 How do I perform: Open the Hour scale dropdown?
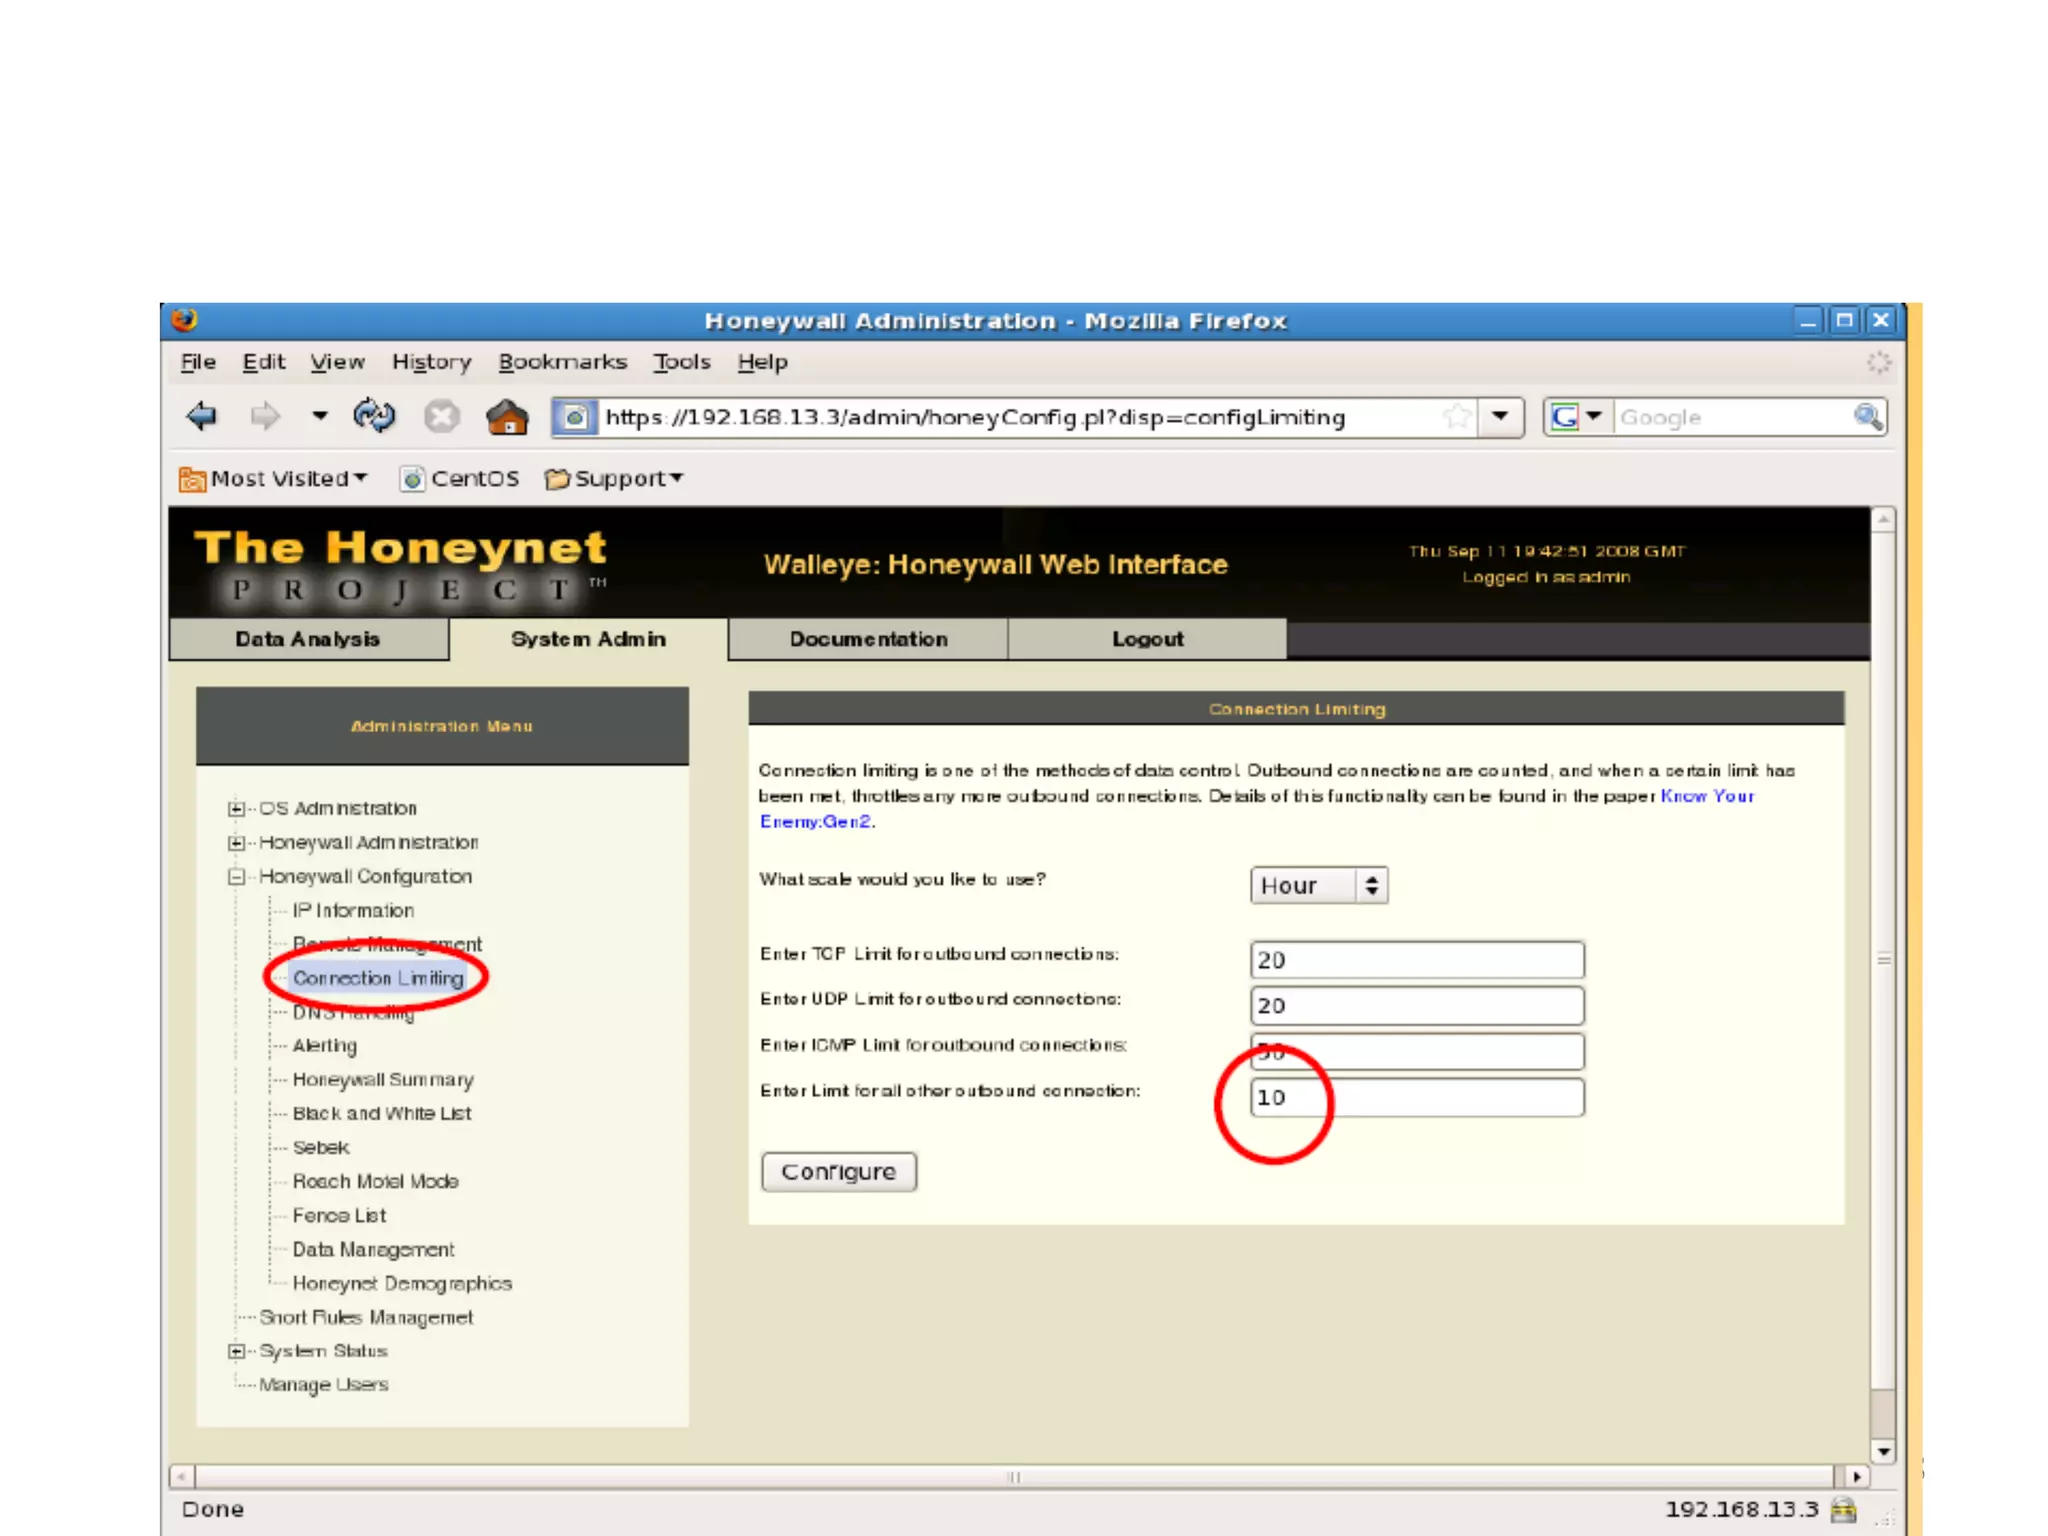tap(1318, 886)
